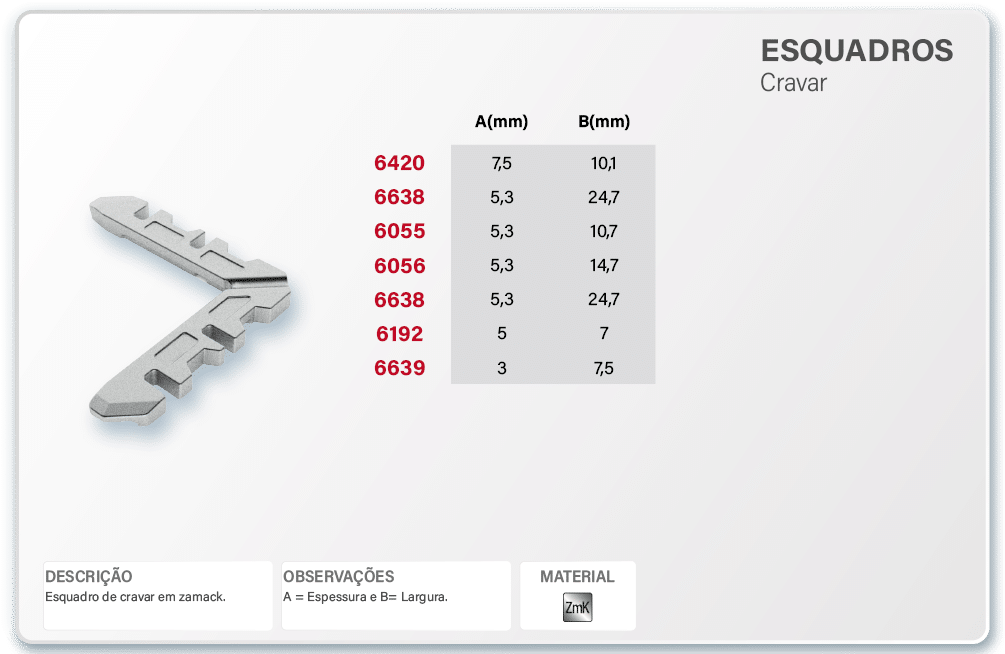Select product code 6055
Screen dimensions: 1005x654
pos(399,231)
